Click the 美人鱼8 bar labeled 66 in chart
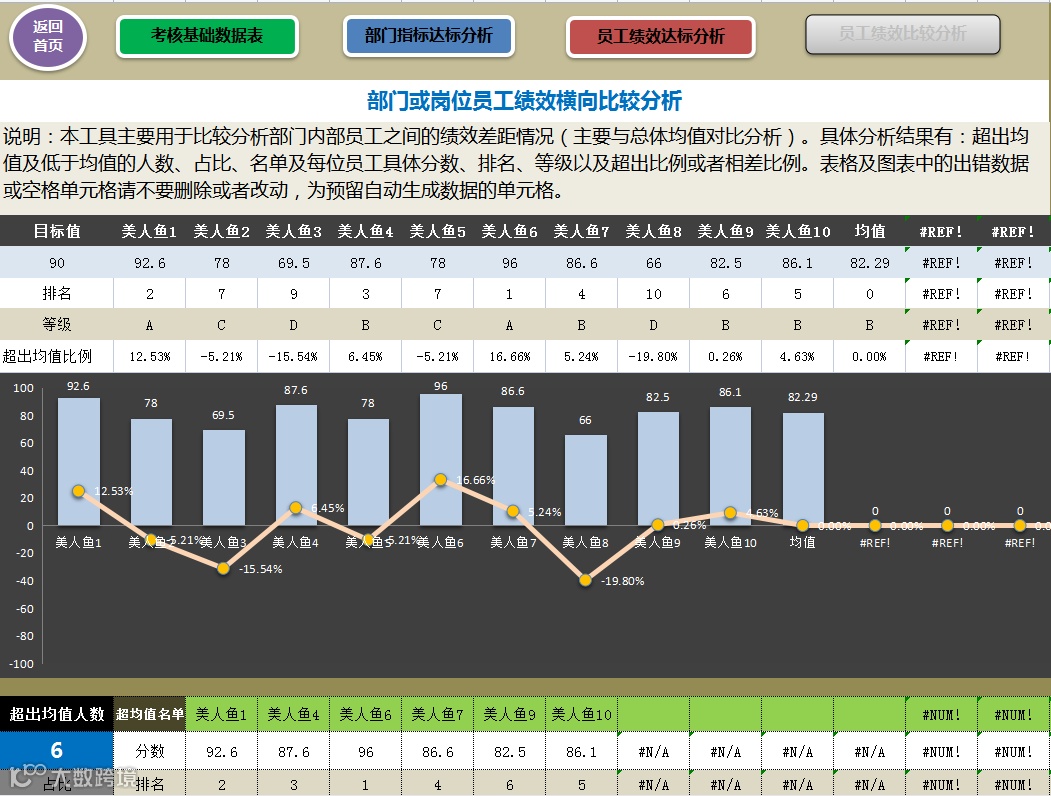Screen dimensions: 1051x796 [x=585, y=480]
